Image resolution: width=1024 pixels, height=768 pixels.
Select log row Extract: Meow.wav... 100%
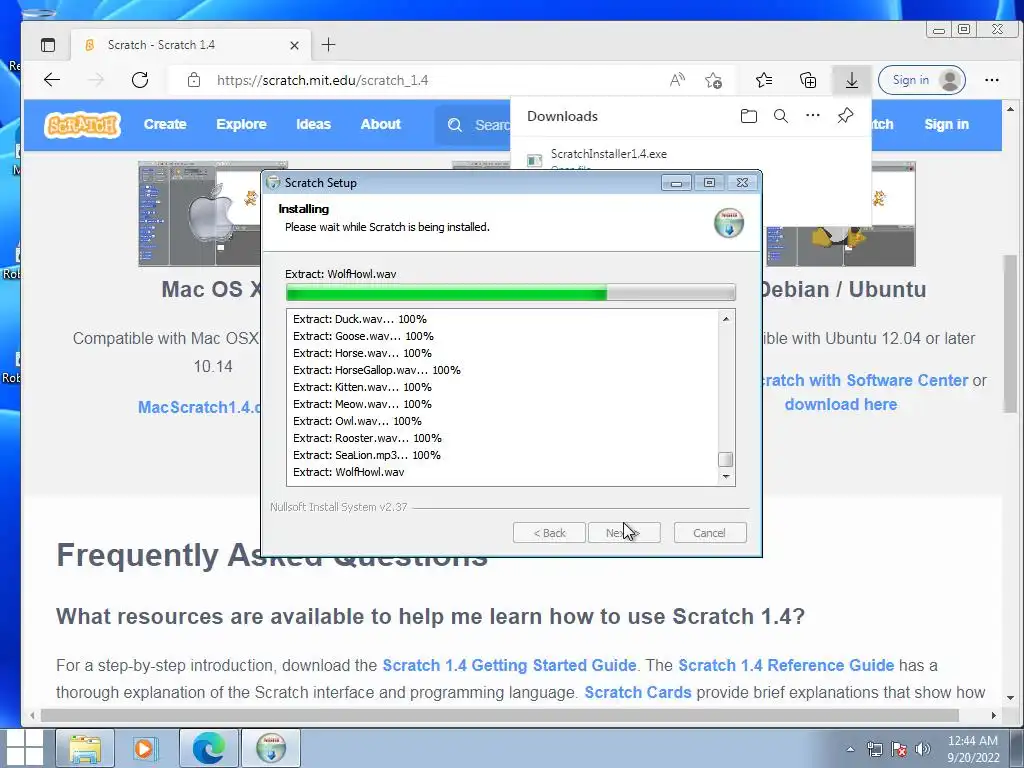[362, 404]
